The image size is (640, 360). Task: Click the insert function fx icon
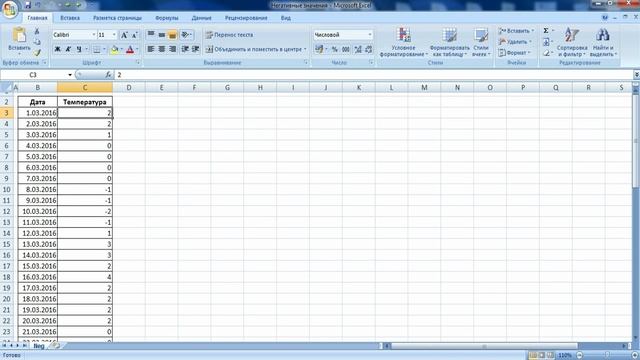[x=108, y=75]
